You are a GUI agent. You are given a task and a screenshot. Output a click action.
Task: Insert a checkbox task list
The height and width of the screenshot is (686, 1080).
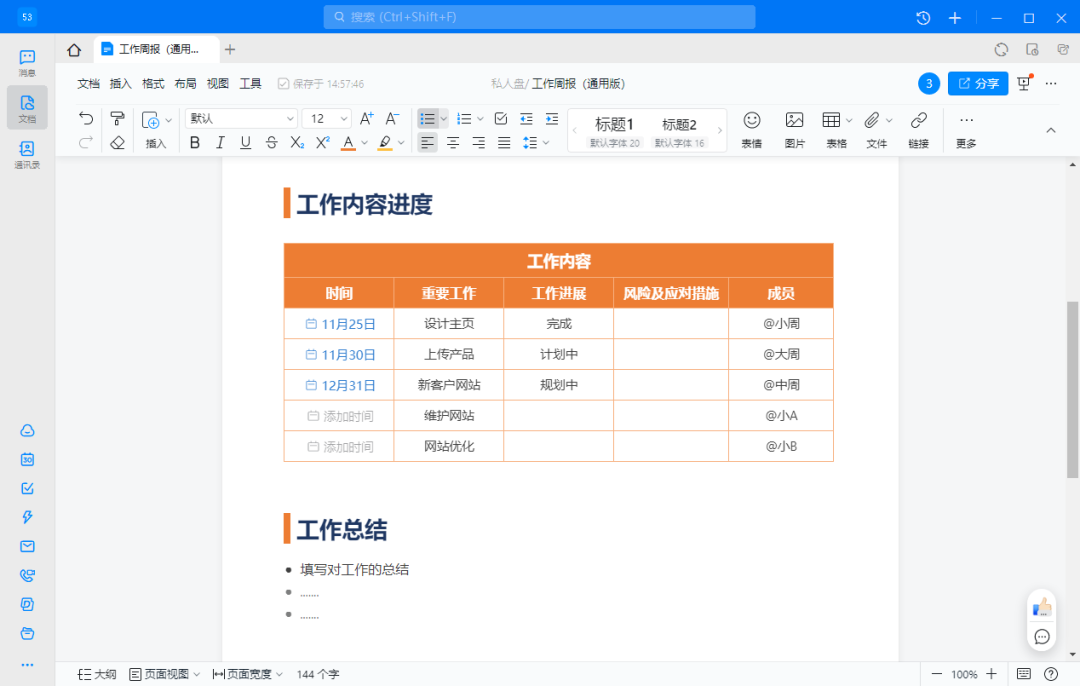pos(501,119)
